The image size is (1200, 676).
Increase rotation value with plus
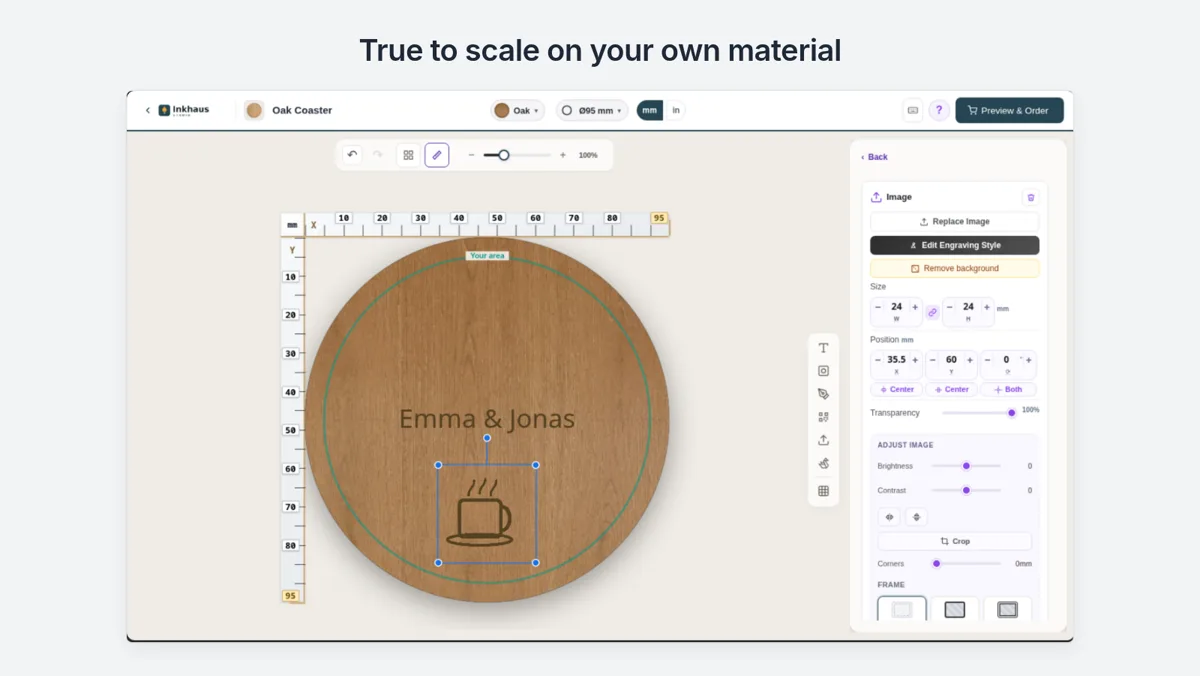point(1028,360)
